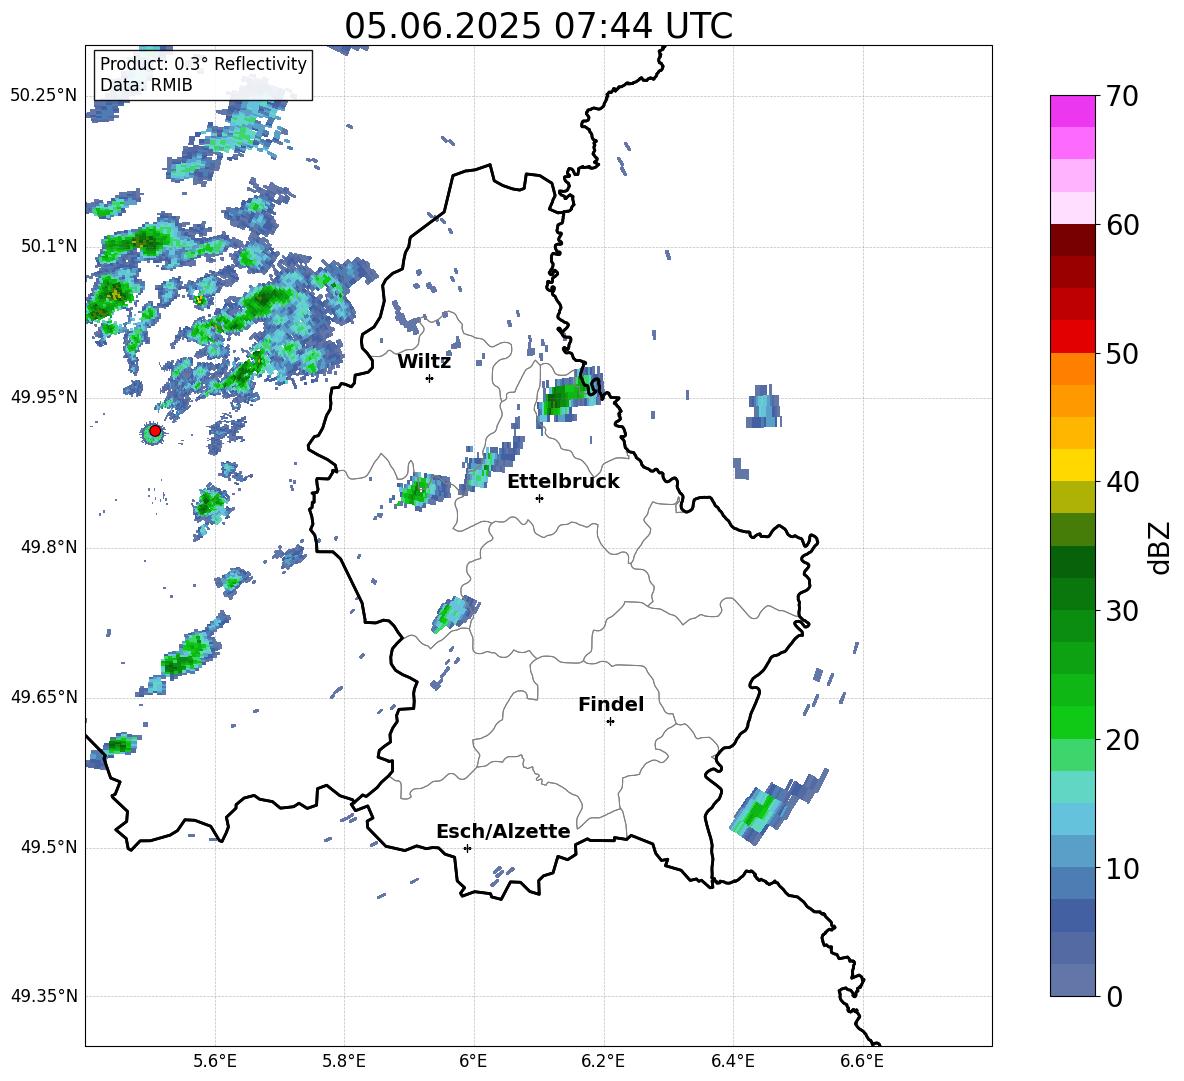The image size is (1184, 1081).
Task: Click the 6.2°E longitude label
Action: tap(603, 1061)
